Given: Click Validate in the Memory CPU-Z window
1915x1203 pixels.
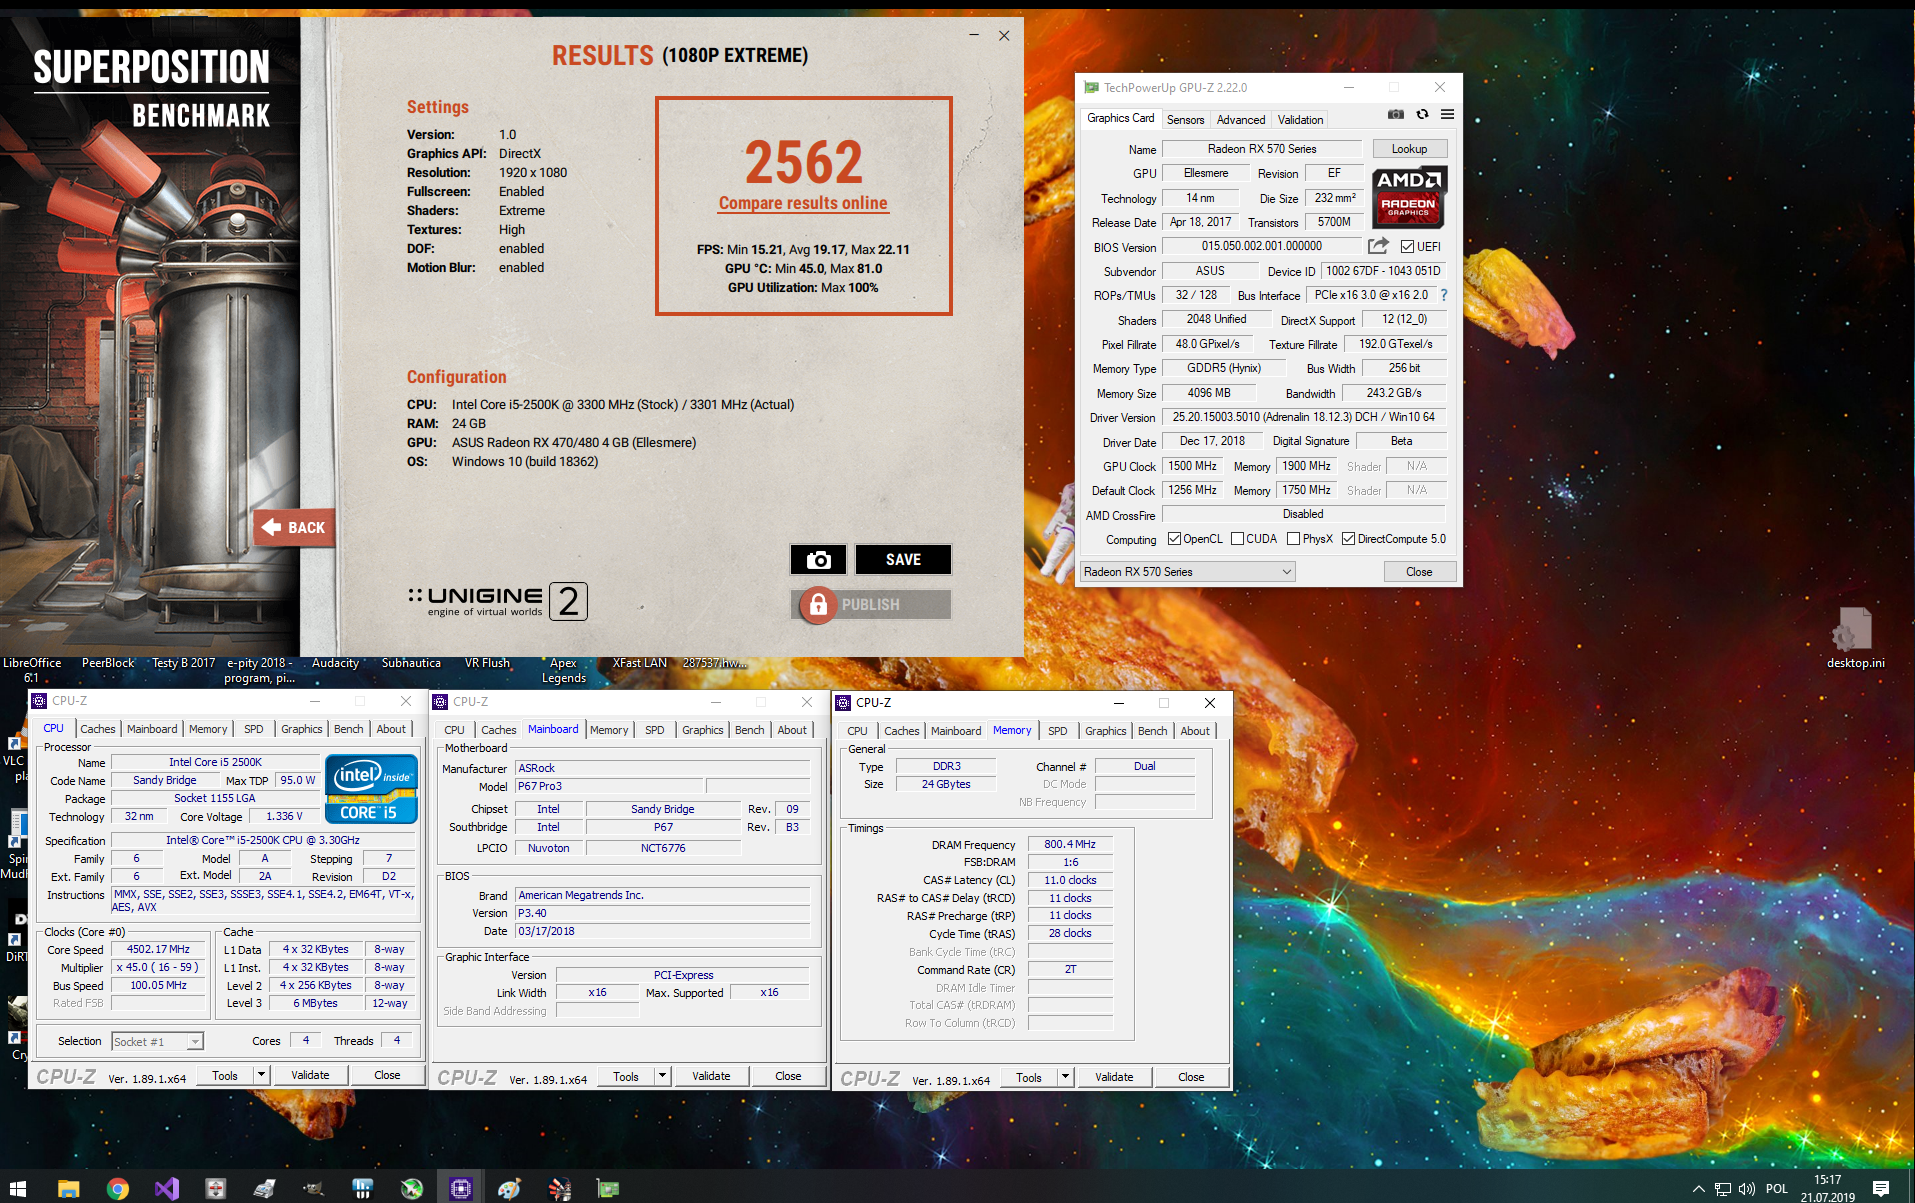Looking at the screenshot, I should tap(1114, 1077).
